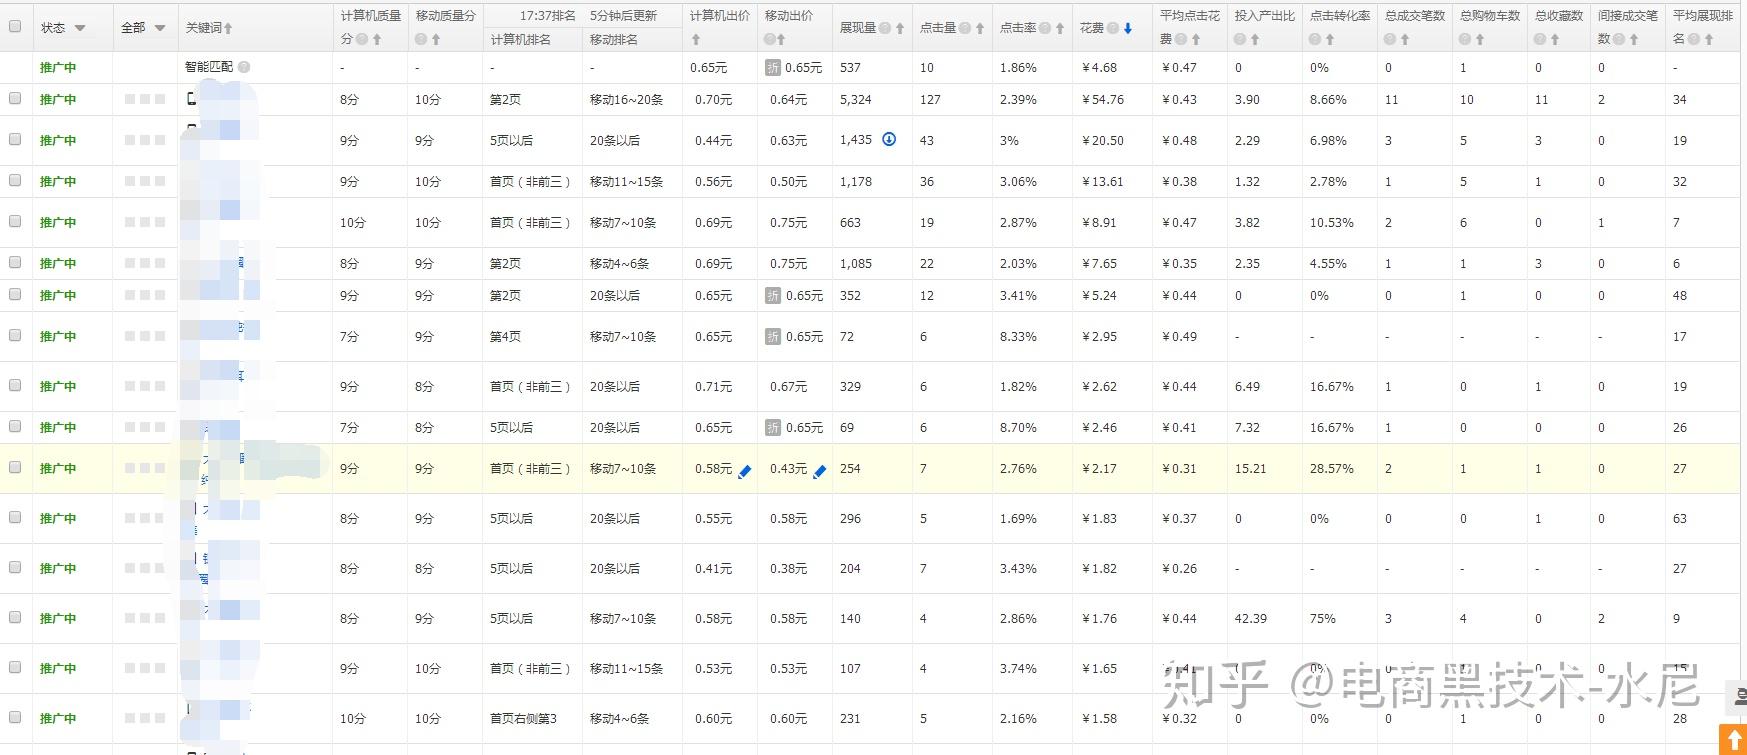This screenshot has width=1747, height=755.
Task: Check the row with 296 impressions
Action: point(15,517)
